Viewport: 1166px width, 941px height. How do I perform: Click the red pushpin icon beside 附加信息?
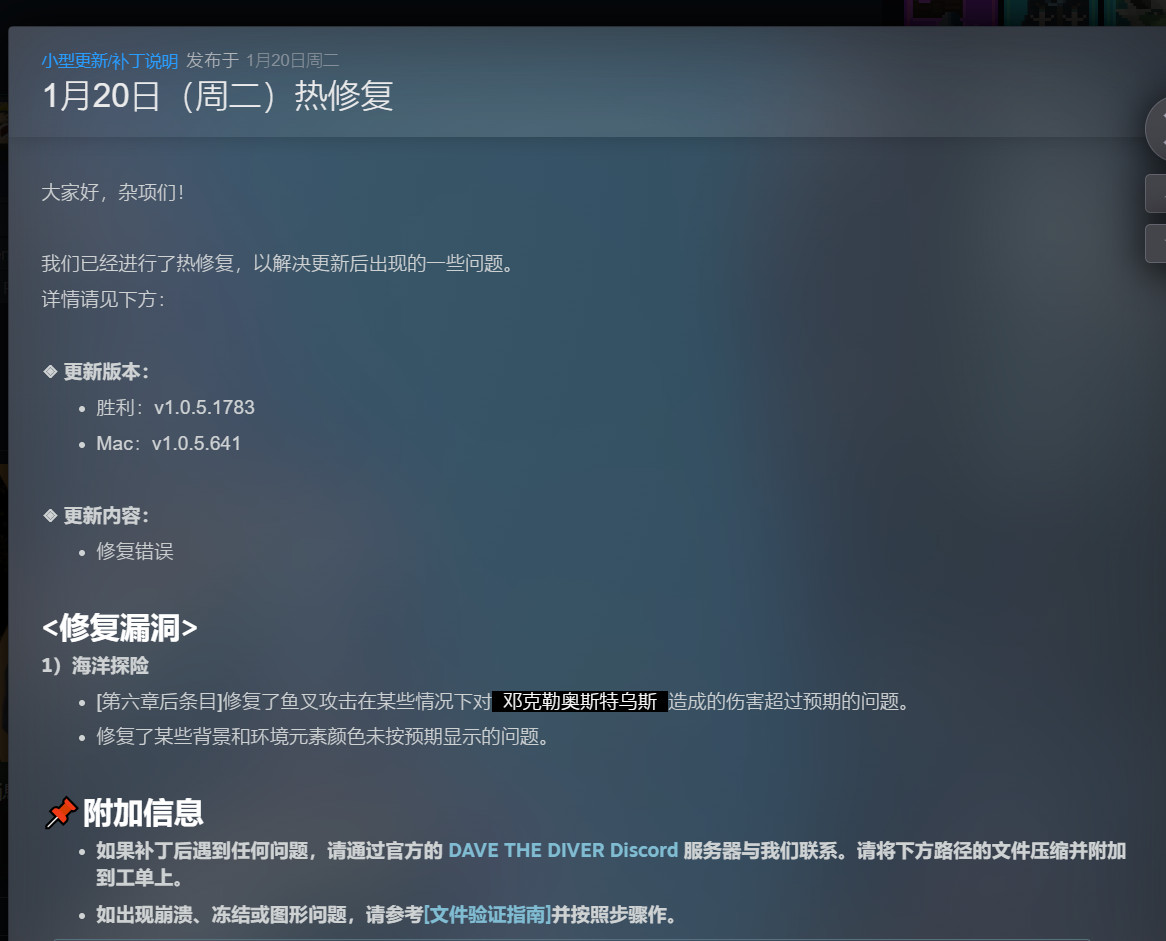[60, 814]
